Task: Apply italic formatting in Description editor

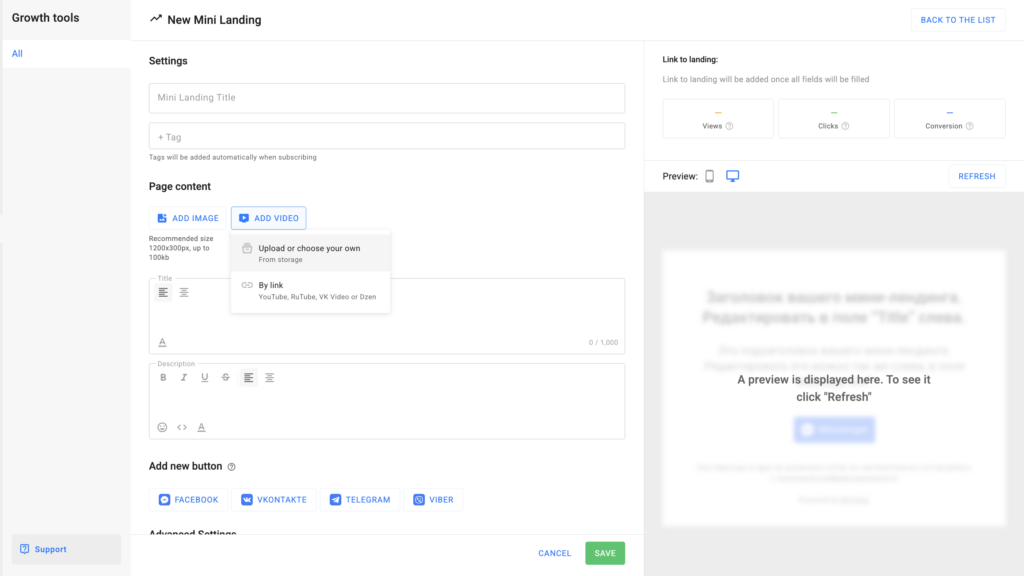Action: 184,377
